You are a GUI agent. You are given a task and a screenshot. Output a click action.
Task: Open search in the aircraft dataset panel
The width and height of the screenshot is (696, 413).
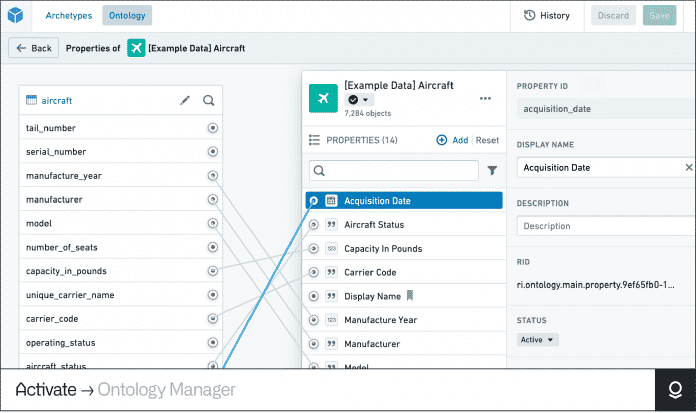click(209, 100)
